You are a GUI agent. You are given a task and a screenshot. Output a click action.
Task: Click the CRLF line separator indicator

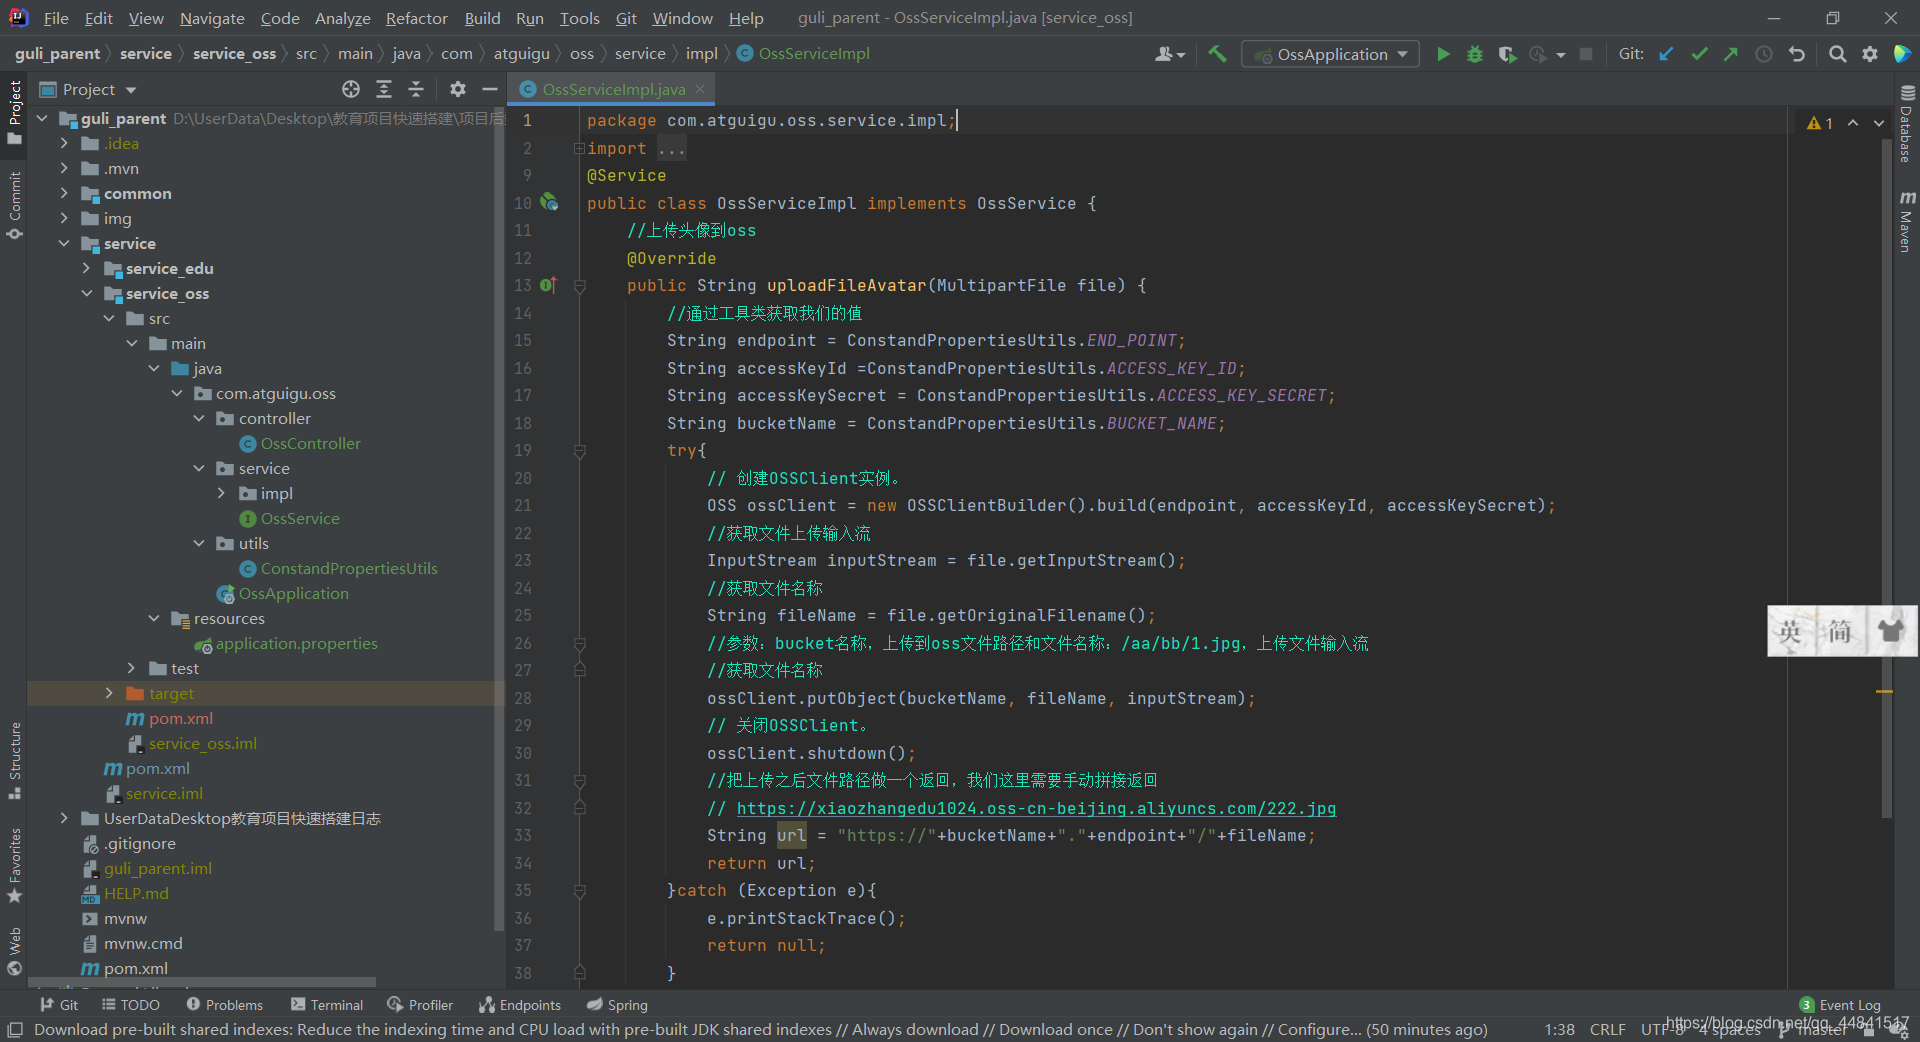click(x=1607, y=1029)
